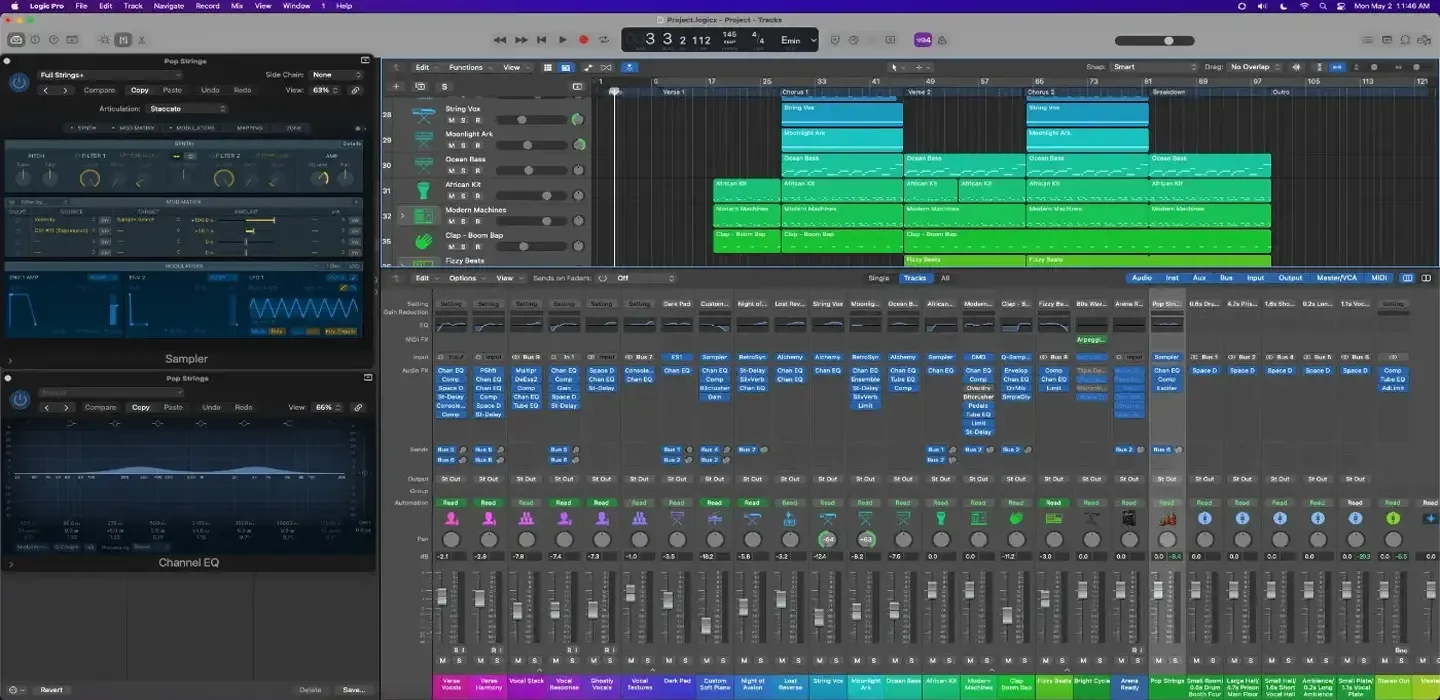Open the Tracks area Edit menu
The image size is (1440, 700).
(425, 67)
